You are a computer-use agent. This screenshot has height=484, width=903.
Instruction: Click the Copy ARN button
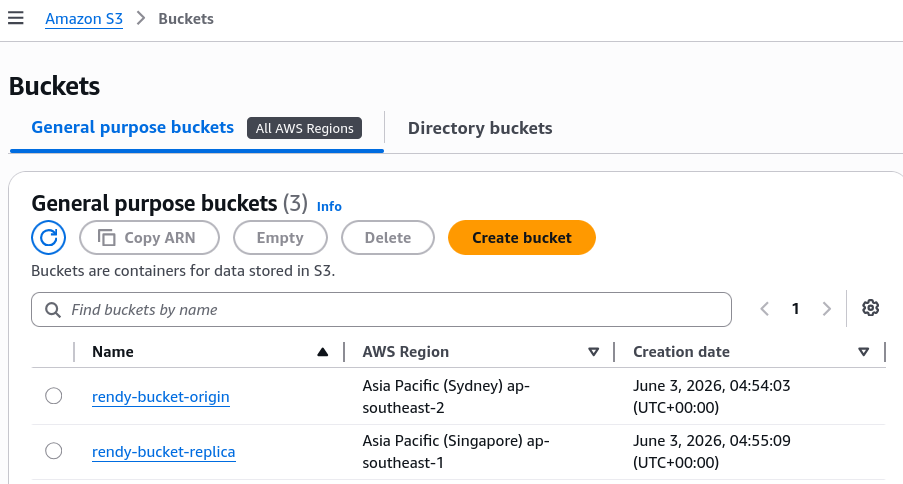coord(149,237)
